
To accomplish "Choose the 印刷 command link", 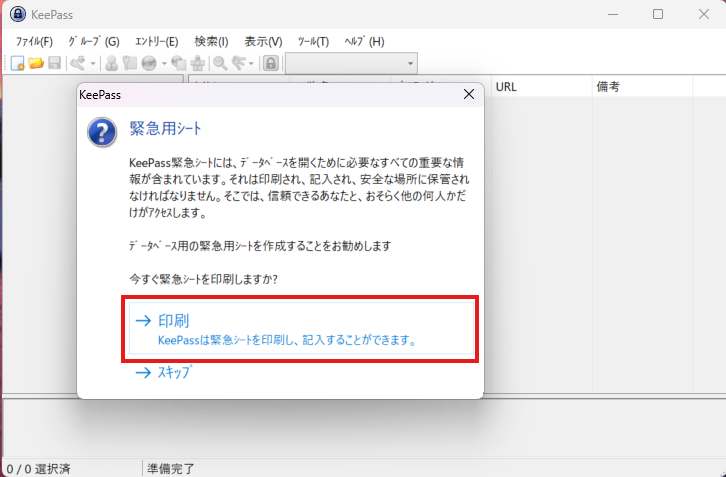I will tap(301, 329).
